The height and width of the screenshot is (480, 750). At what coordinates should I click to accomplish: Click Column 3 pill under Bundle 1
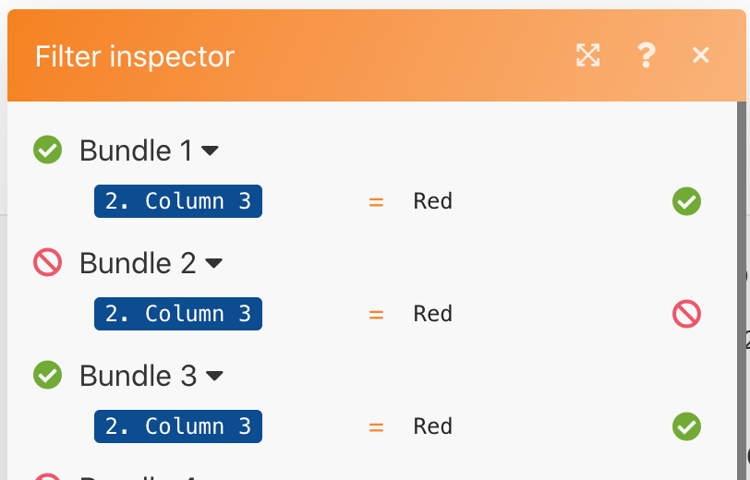pyautogui.click(x=178, y=201)
